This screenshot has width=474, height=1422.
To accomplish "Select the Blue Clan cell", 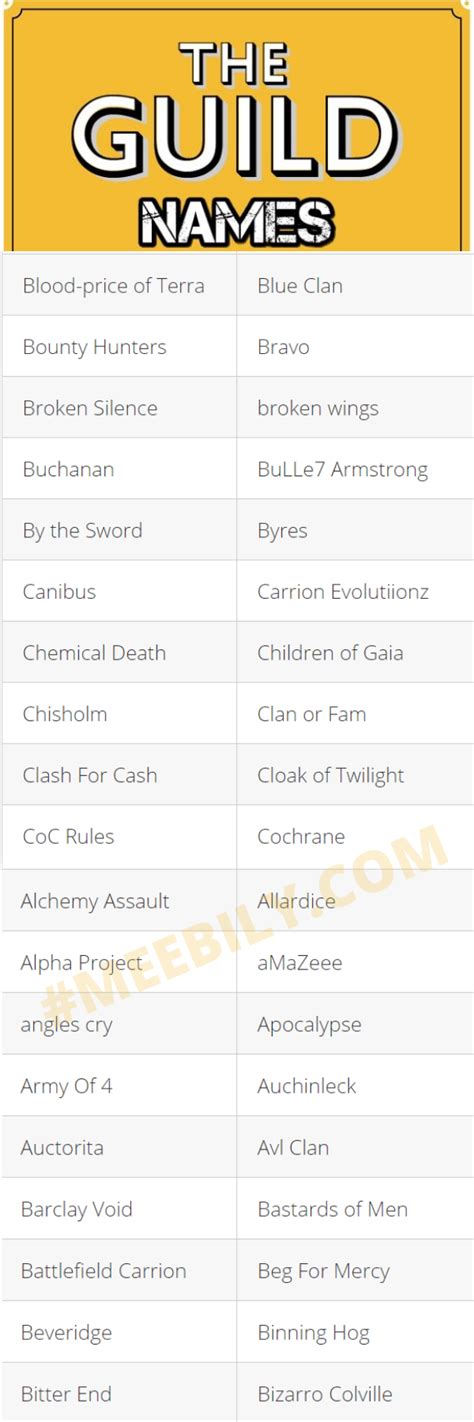I will coord(355,285).
